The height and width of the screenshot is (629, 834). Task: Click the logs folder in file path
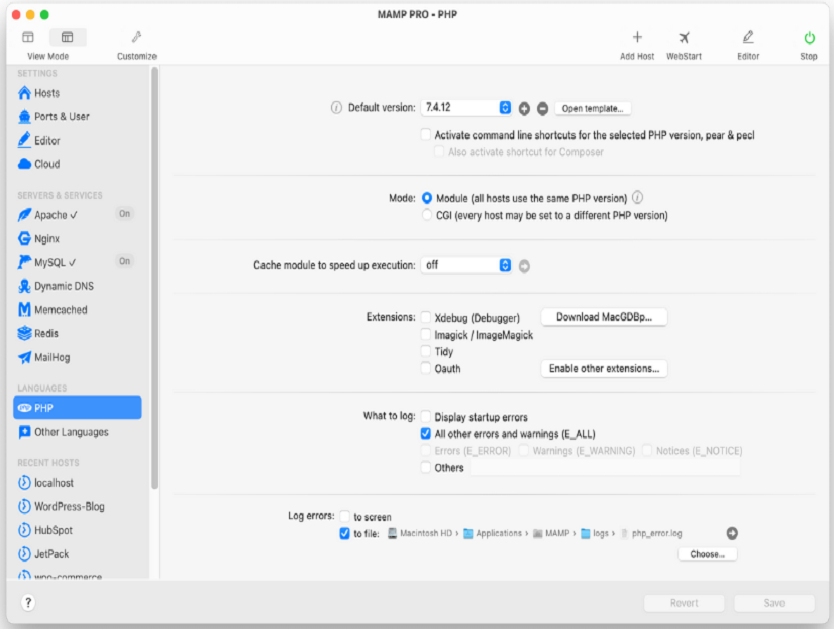coord(595,533)
